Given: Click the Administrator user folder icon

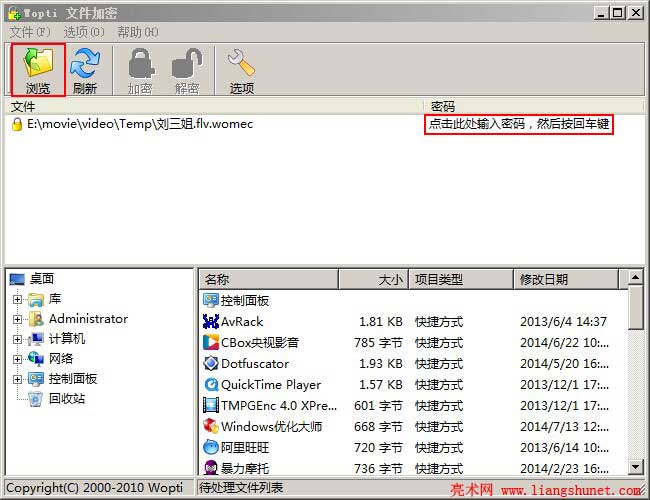Looking at the screenshot, I should coord(36,319).
